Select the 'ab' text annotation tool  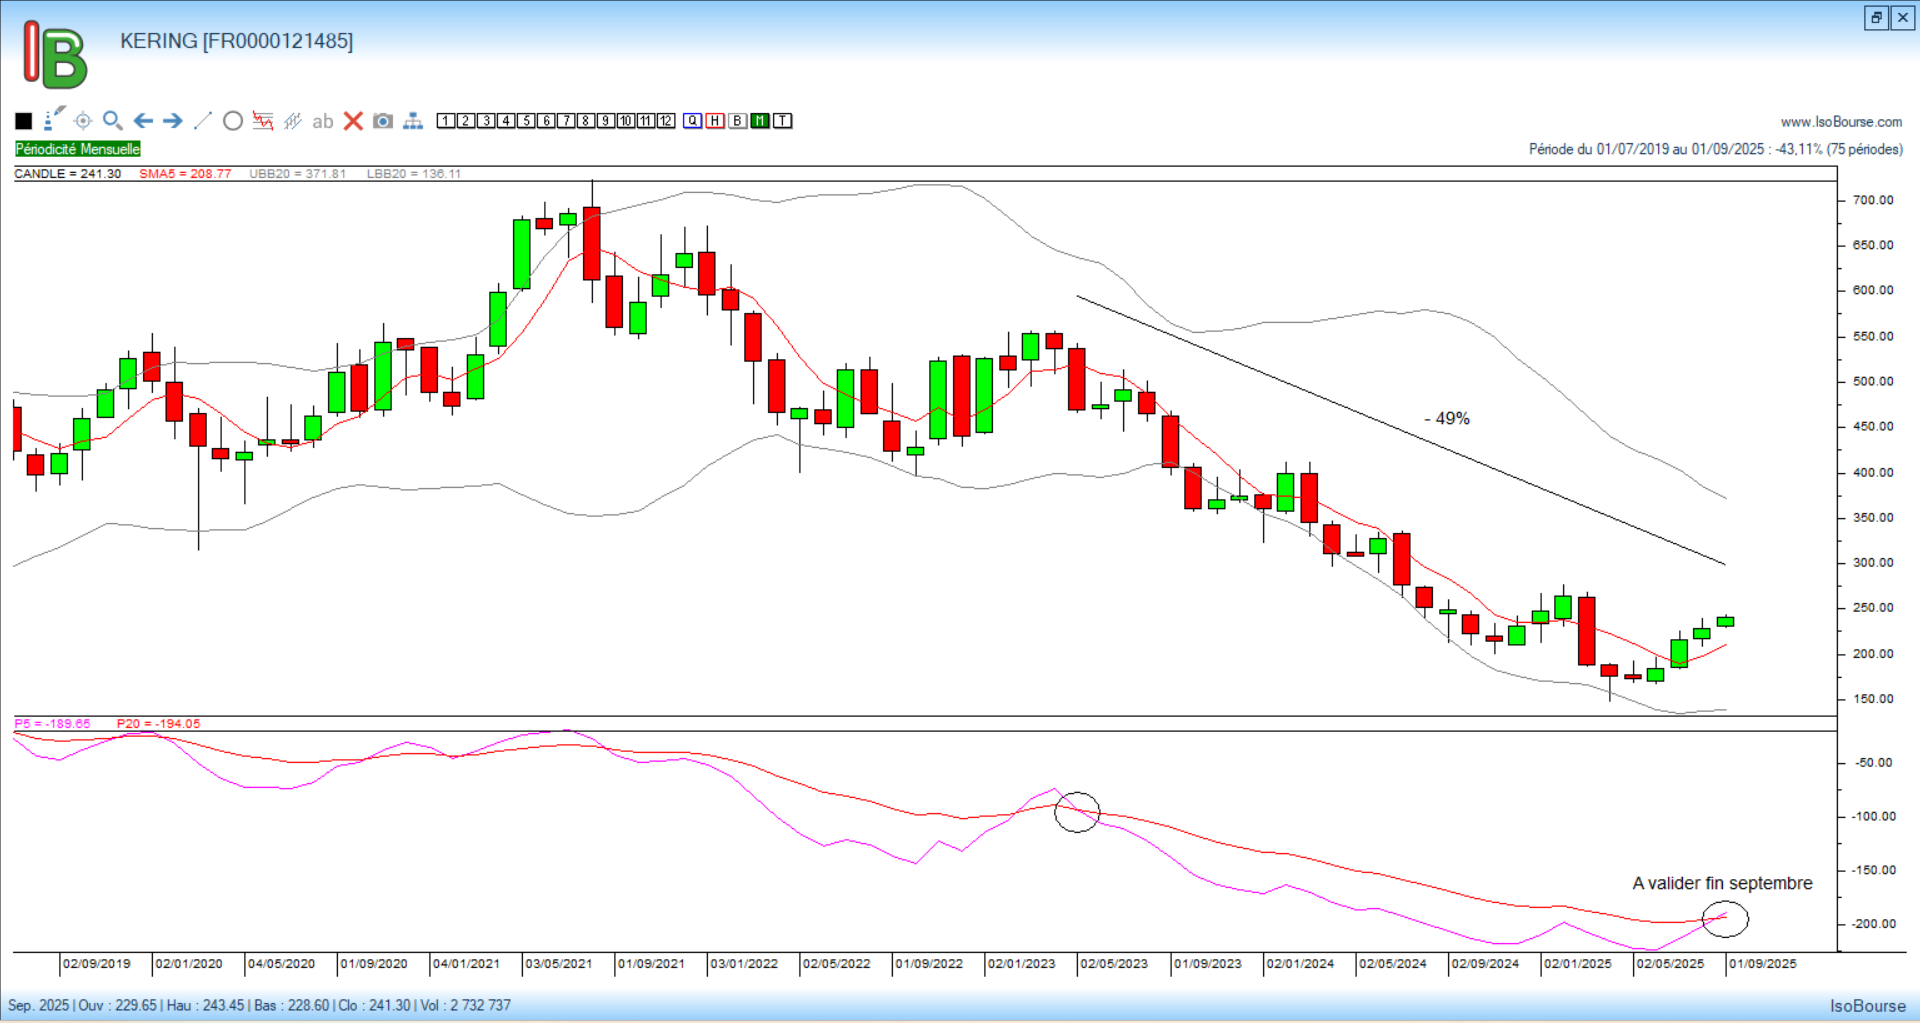[322, 122]
